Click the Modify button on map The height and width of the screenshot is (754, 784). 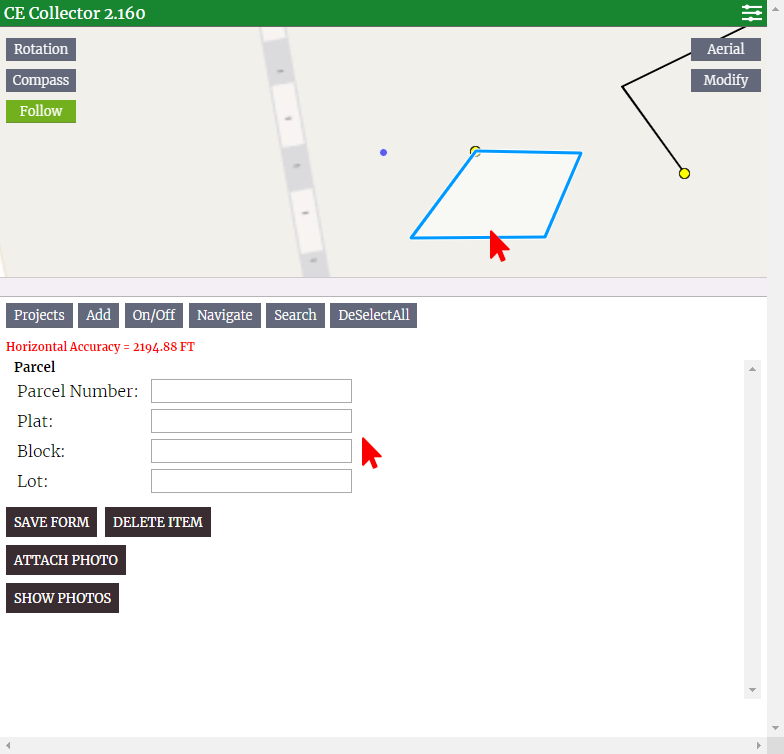(725, 80)
